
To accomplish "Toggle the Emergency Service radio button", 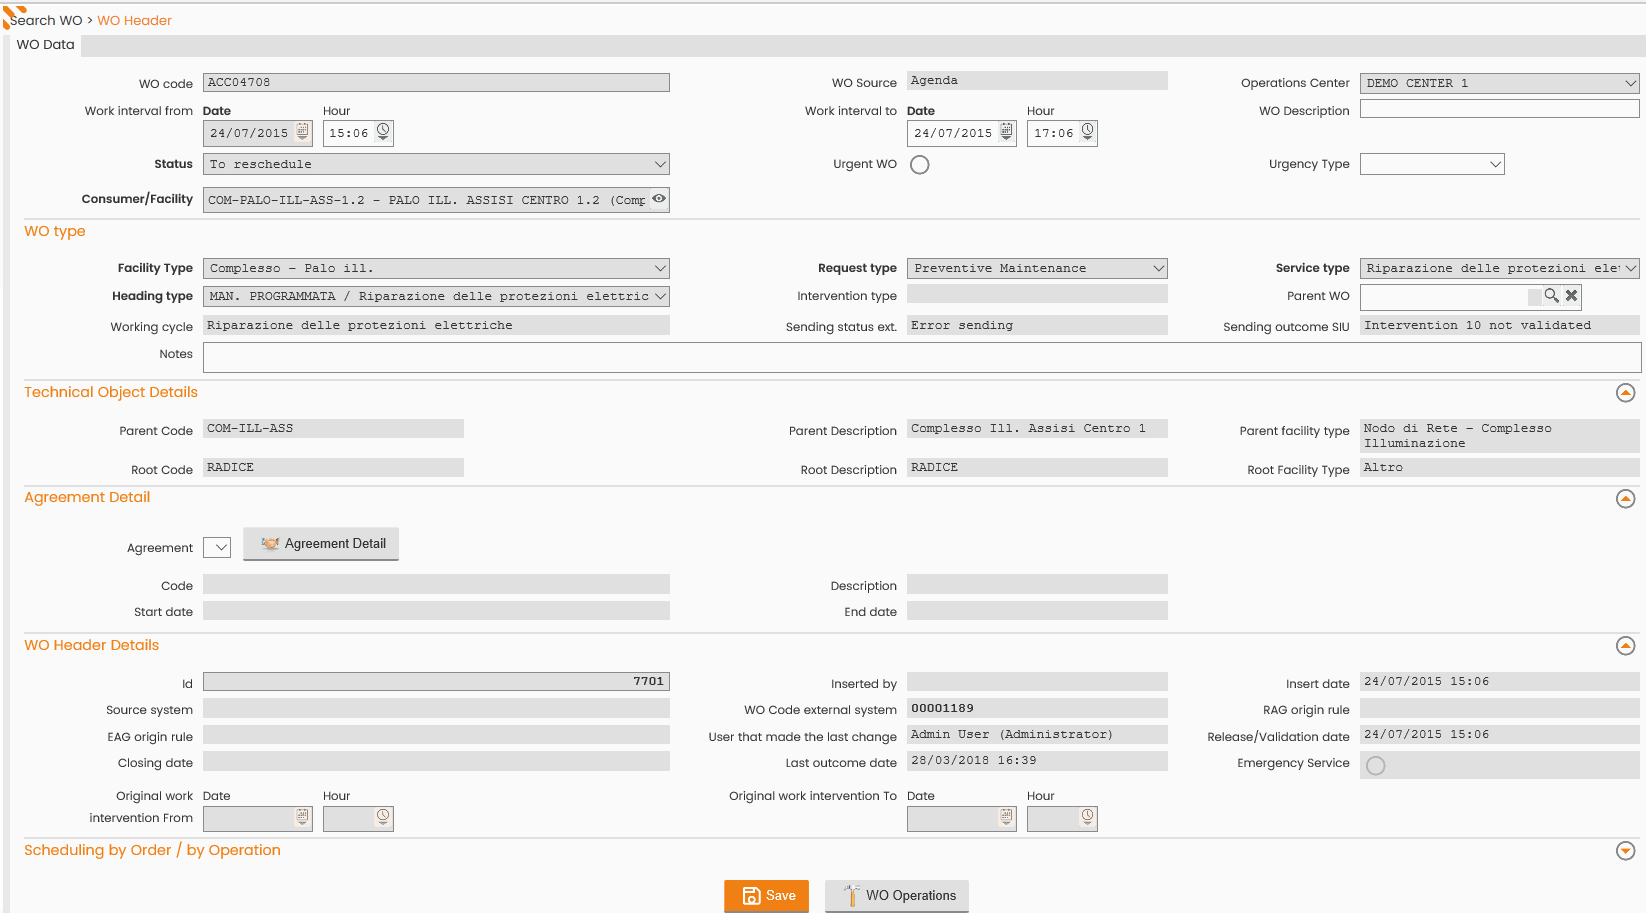I will coord(1376,766).
